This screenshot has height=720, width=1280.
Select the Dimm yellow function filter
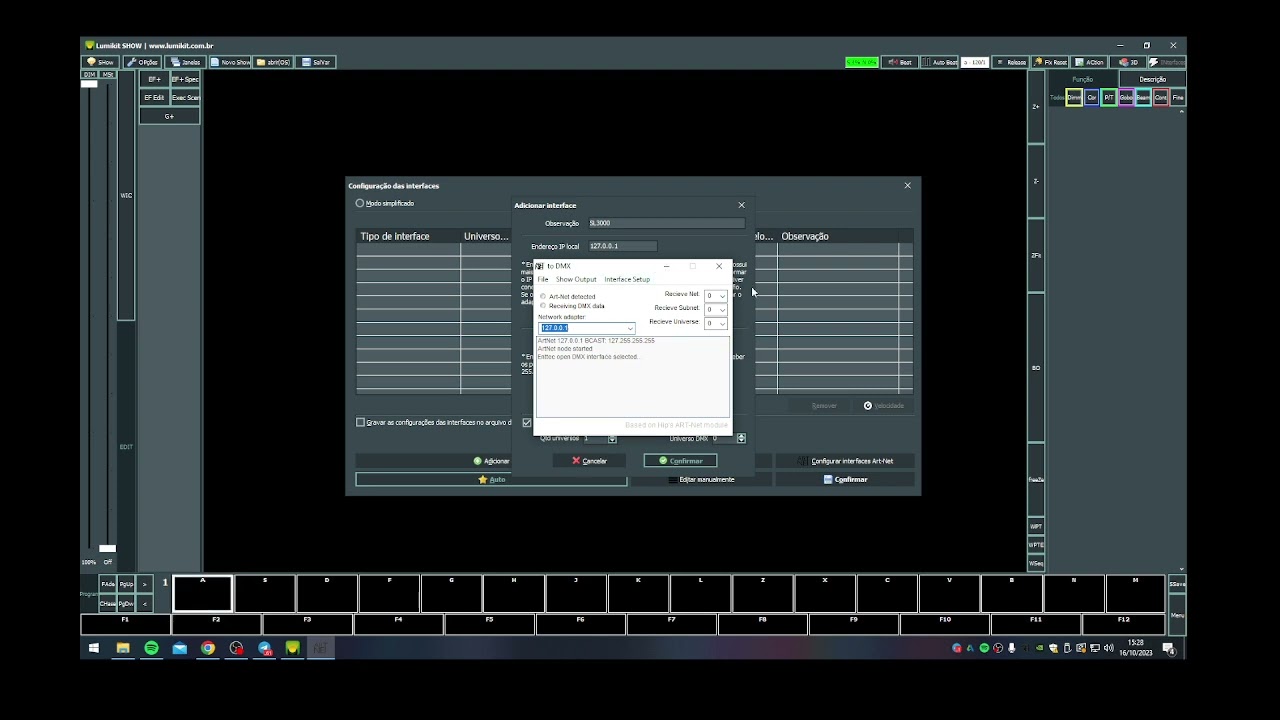click(1074, 97)
